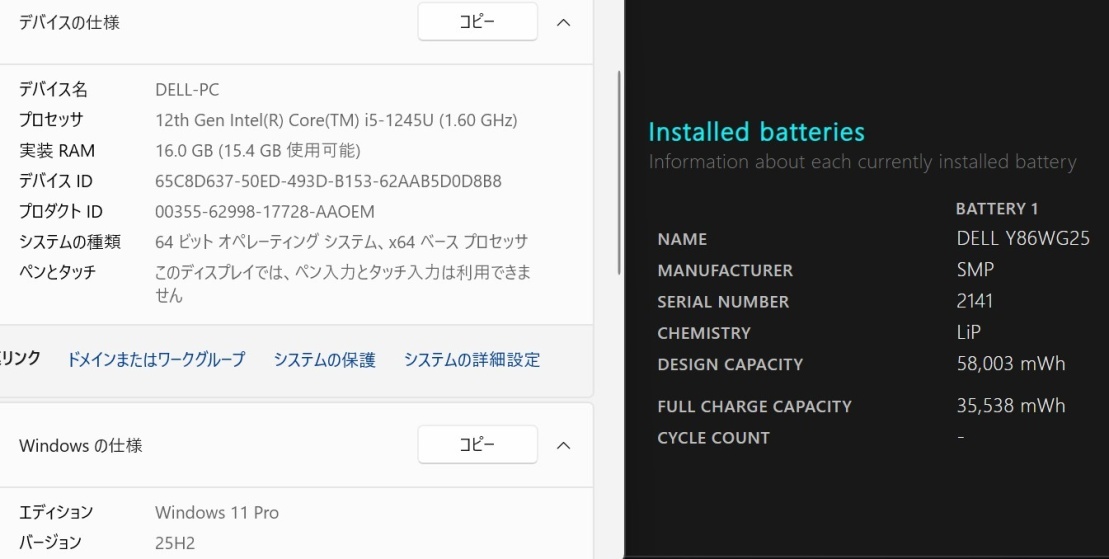Collapse the Windows の仕様 section chevron
The image size is (1109, 559).
[563, 445]
